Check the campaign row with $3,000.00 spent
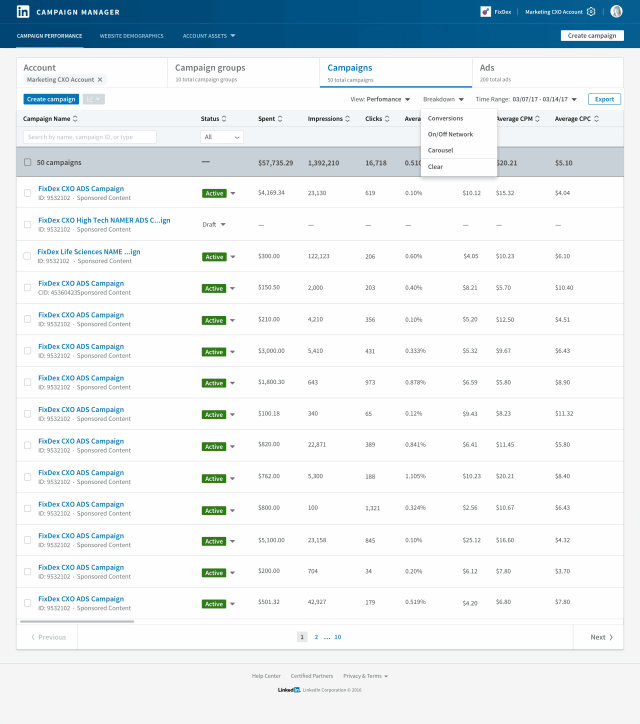Image resolution: width=640 pixels, height=724 pixels. pyautogui.click(x=28, y=351)
